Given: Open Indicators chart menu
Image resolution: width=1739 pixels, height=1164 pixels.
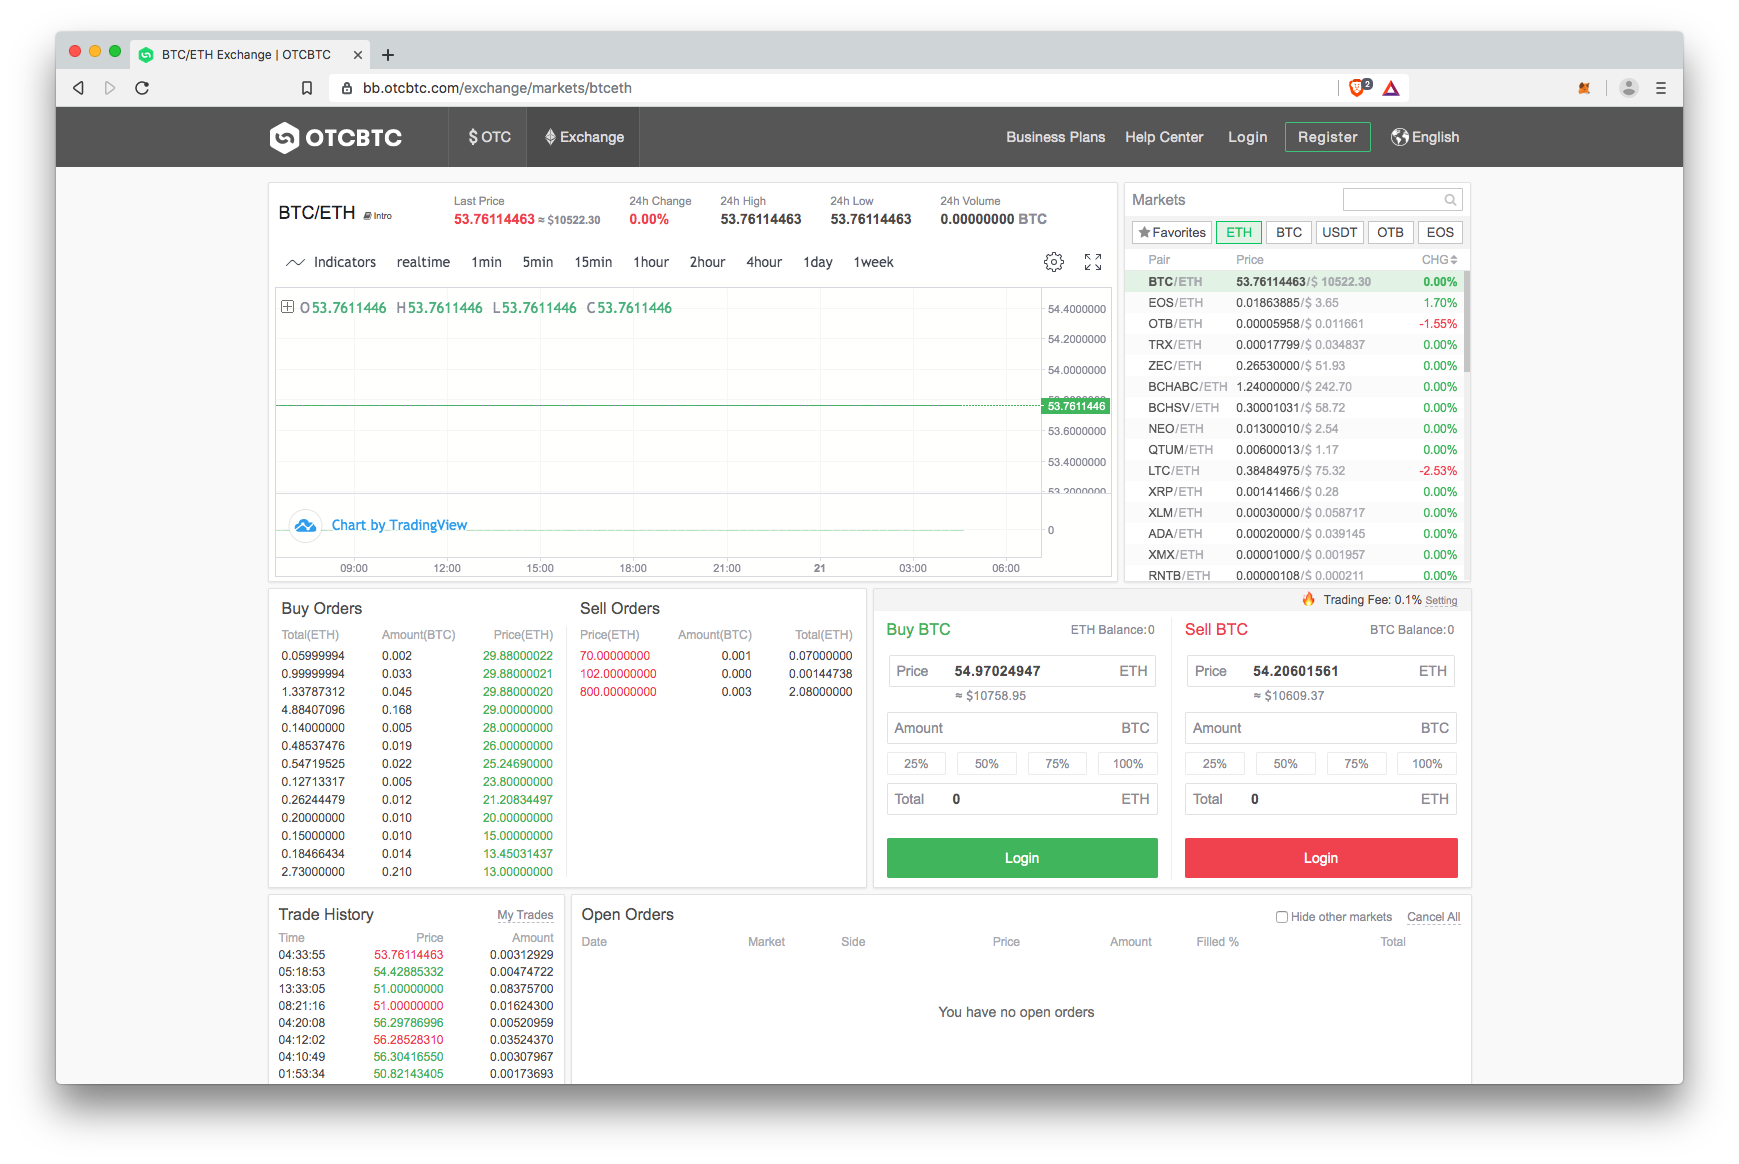Looking at the screenshot, I should 331,262.
